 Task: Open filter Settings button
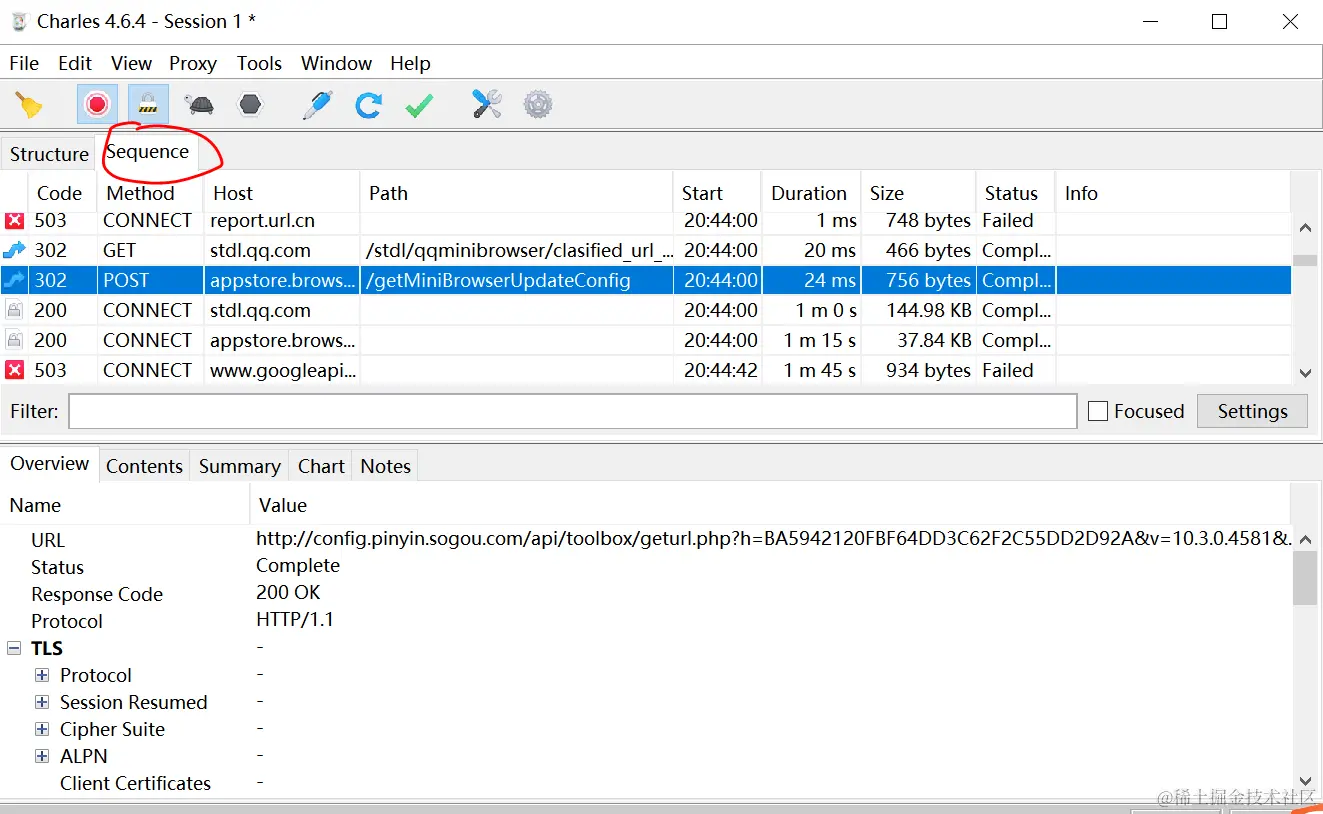1252,411
